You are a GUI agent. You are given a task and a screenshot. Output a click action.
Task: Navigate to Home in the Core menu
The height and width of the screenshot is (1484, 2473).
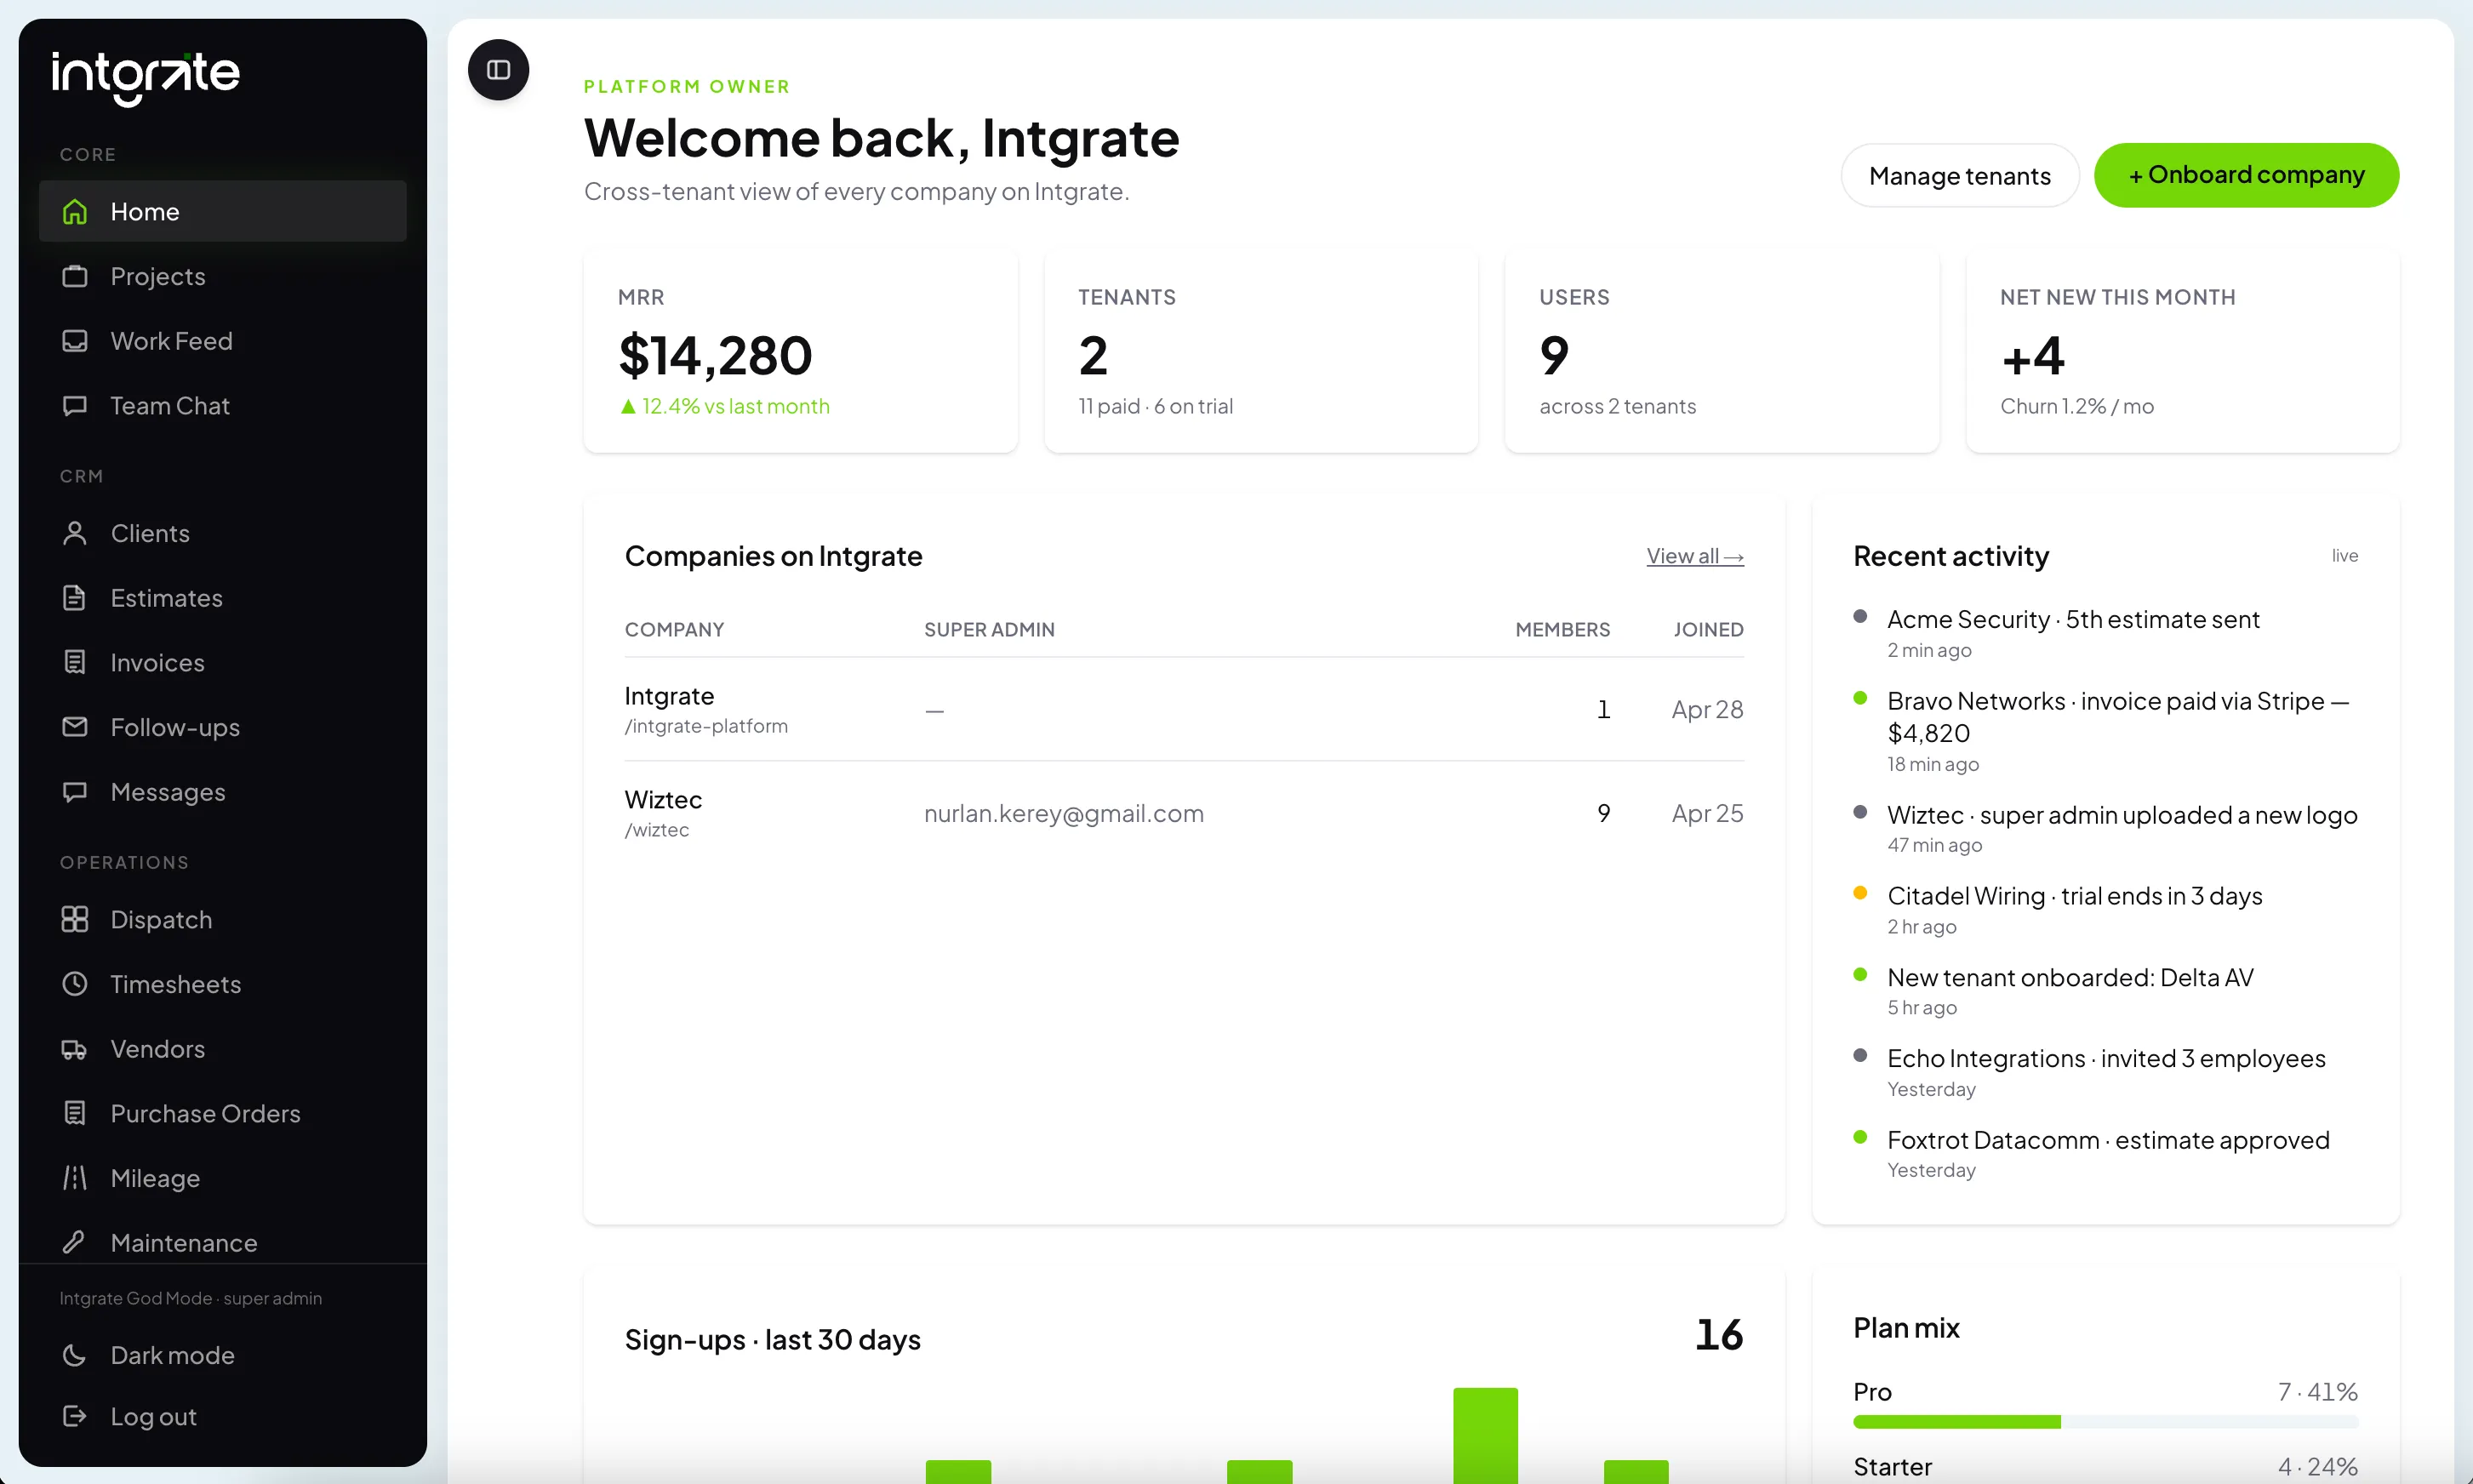145,211
